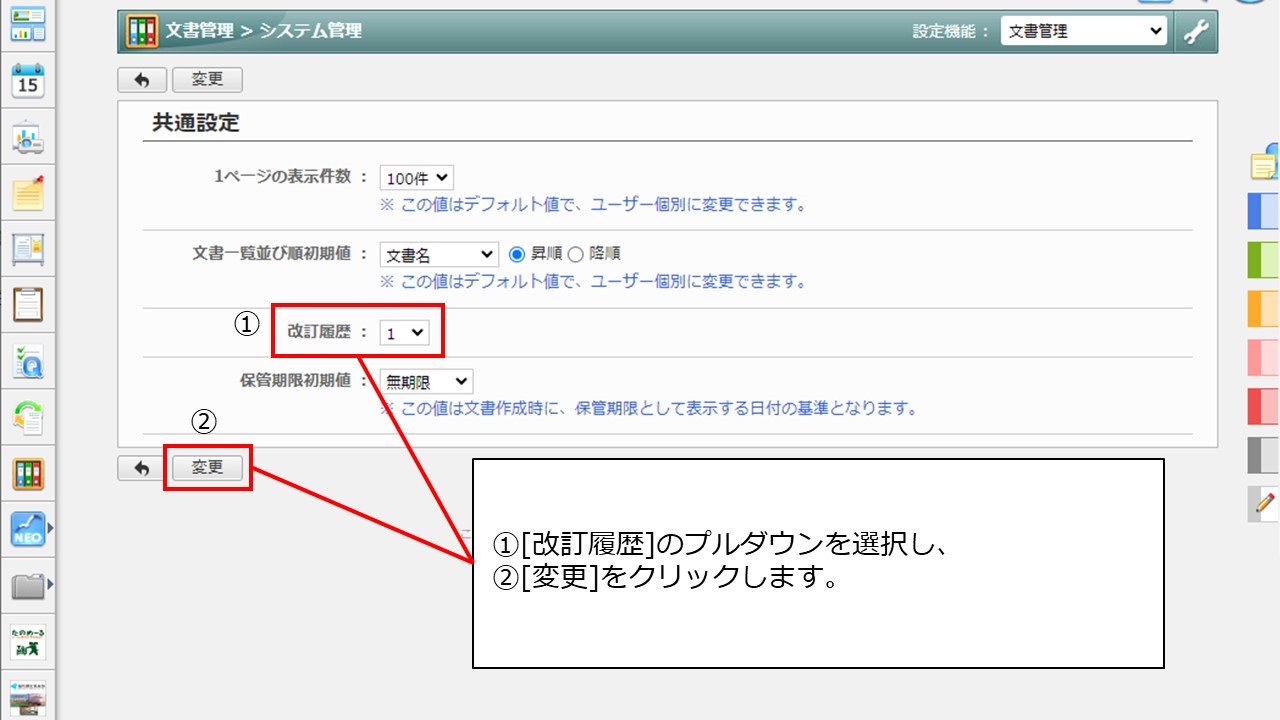Click the NEO chart icon in sidebar

pyautogui.click(x=28, y=529)
